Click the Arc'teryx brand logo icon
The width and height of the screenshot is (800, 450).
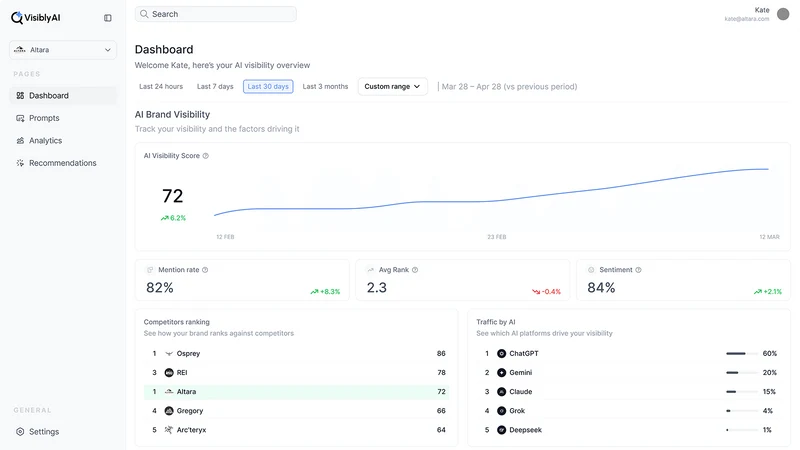tap(169, 430)
